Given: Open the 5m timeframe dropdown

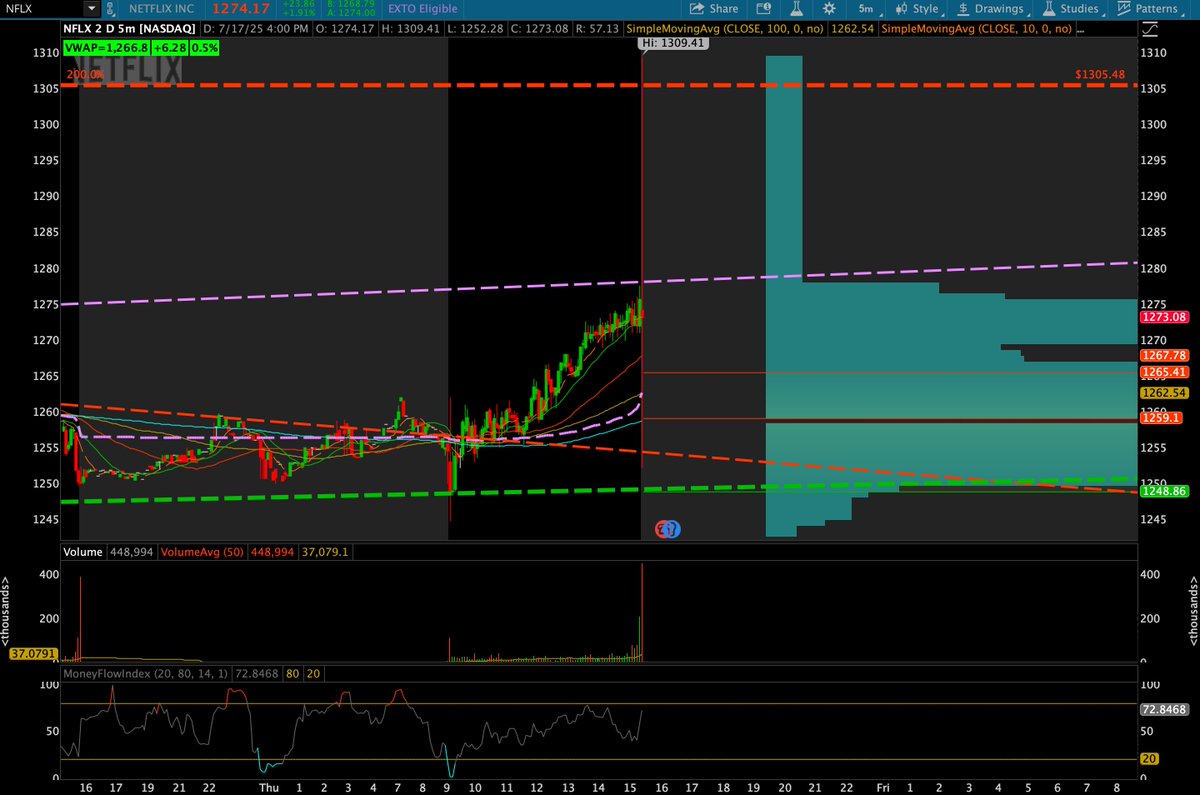Looking at the screenshot, I should (869, 8).
